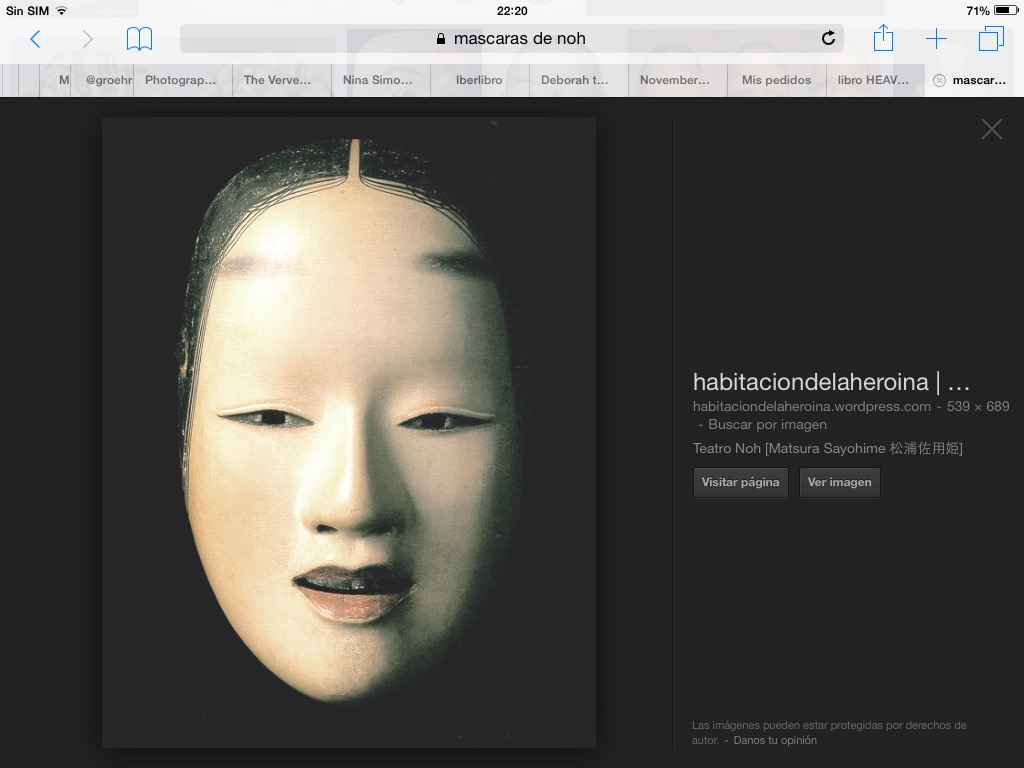Open the Buscar por imagen link
Image resolution: width=1024 pixels, height=768 pixels.
pyautogui.click(x=767, y=424)
